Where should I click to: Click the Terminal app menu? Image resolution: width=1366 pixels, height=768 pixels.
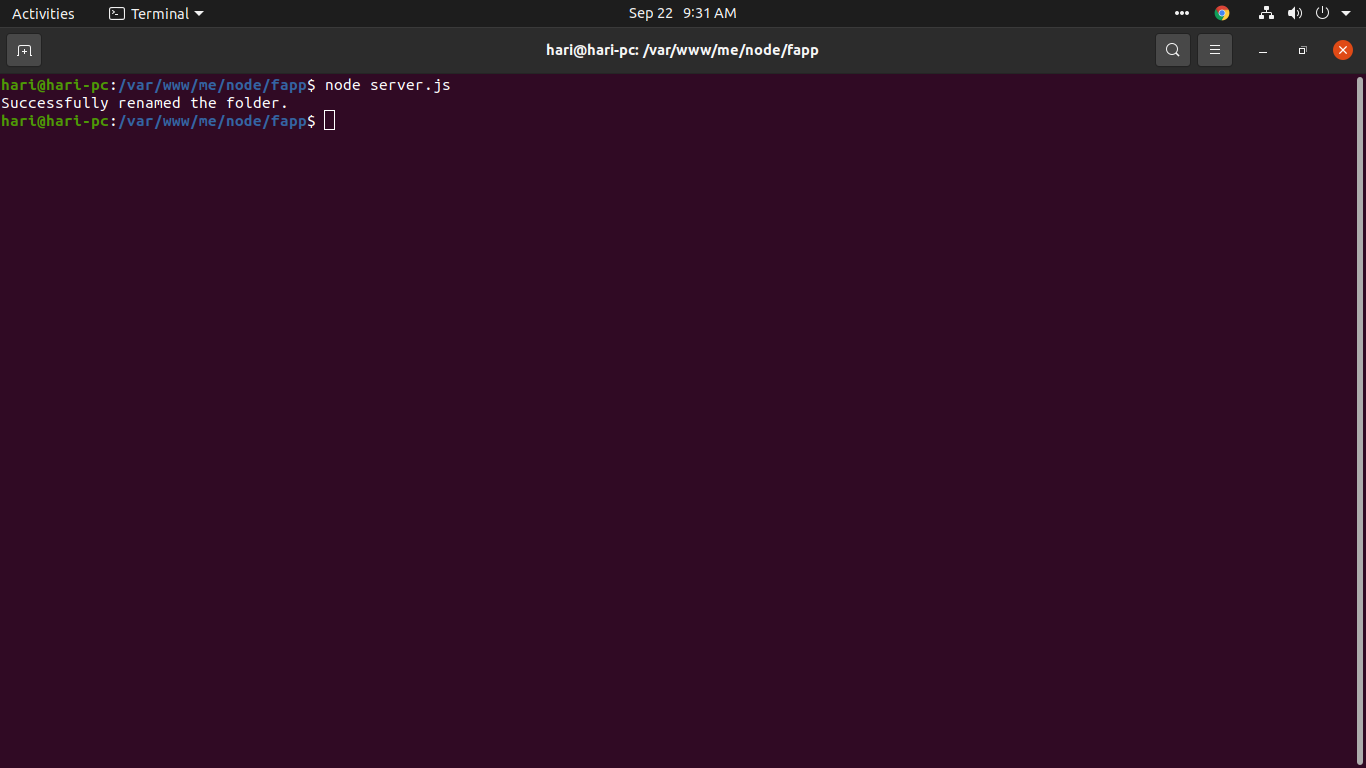[x=155, y=13]
